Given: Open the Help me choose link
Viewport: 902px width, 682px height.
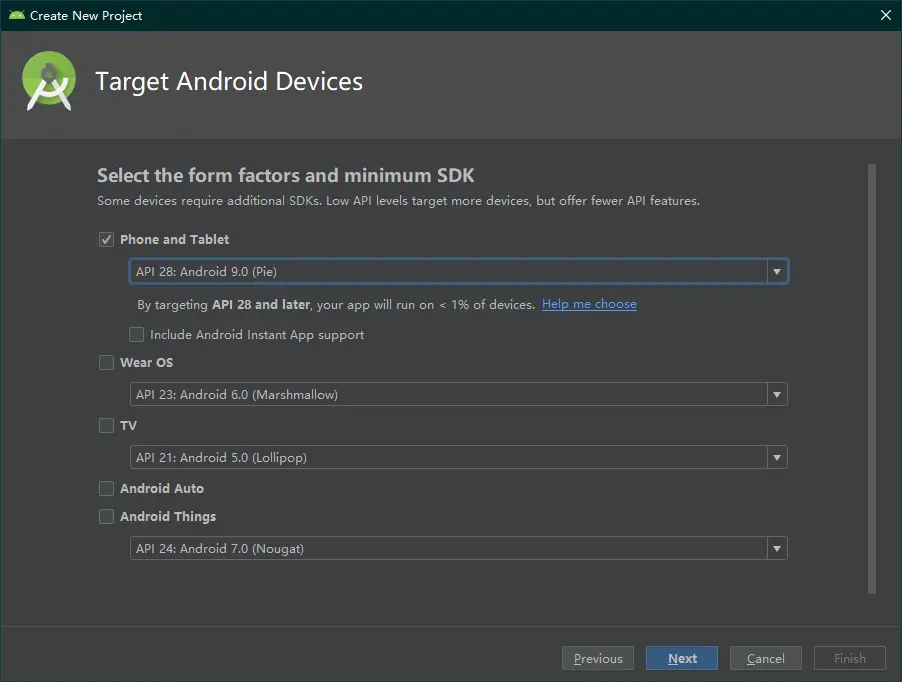Looking at the screenshot, I should tap(589, 304).
